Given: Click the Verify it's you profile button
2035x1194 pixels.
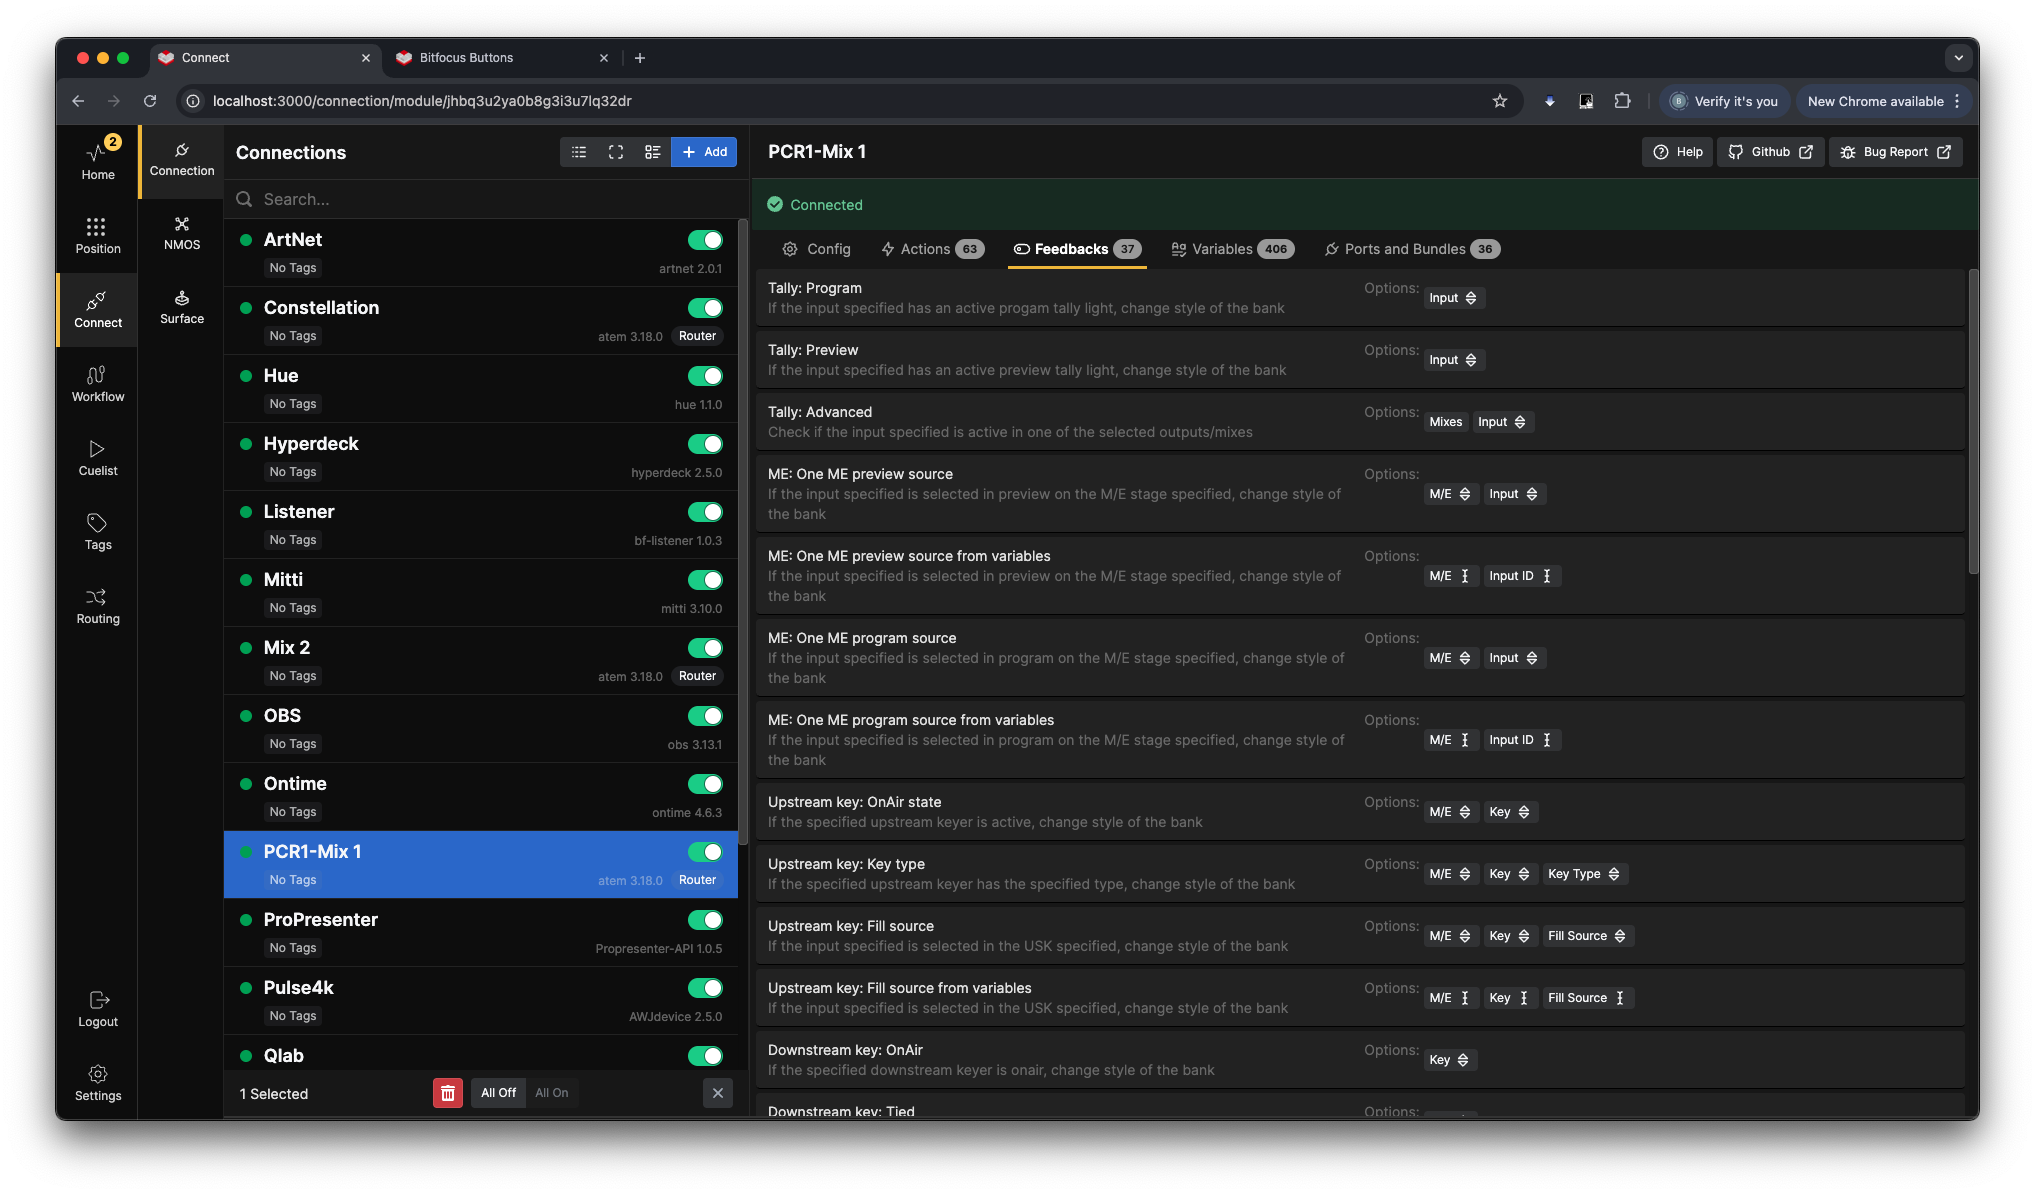Looking at the screenshot, I should [x=1725, y=101].
